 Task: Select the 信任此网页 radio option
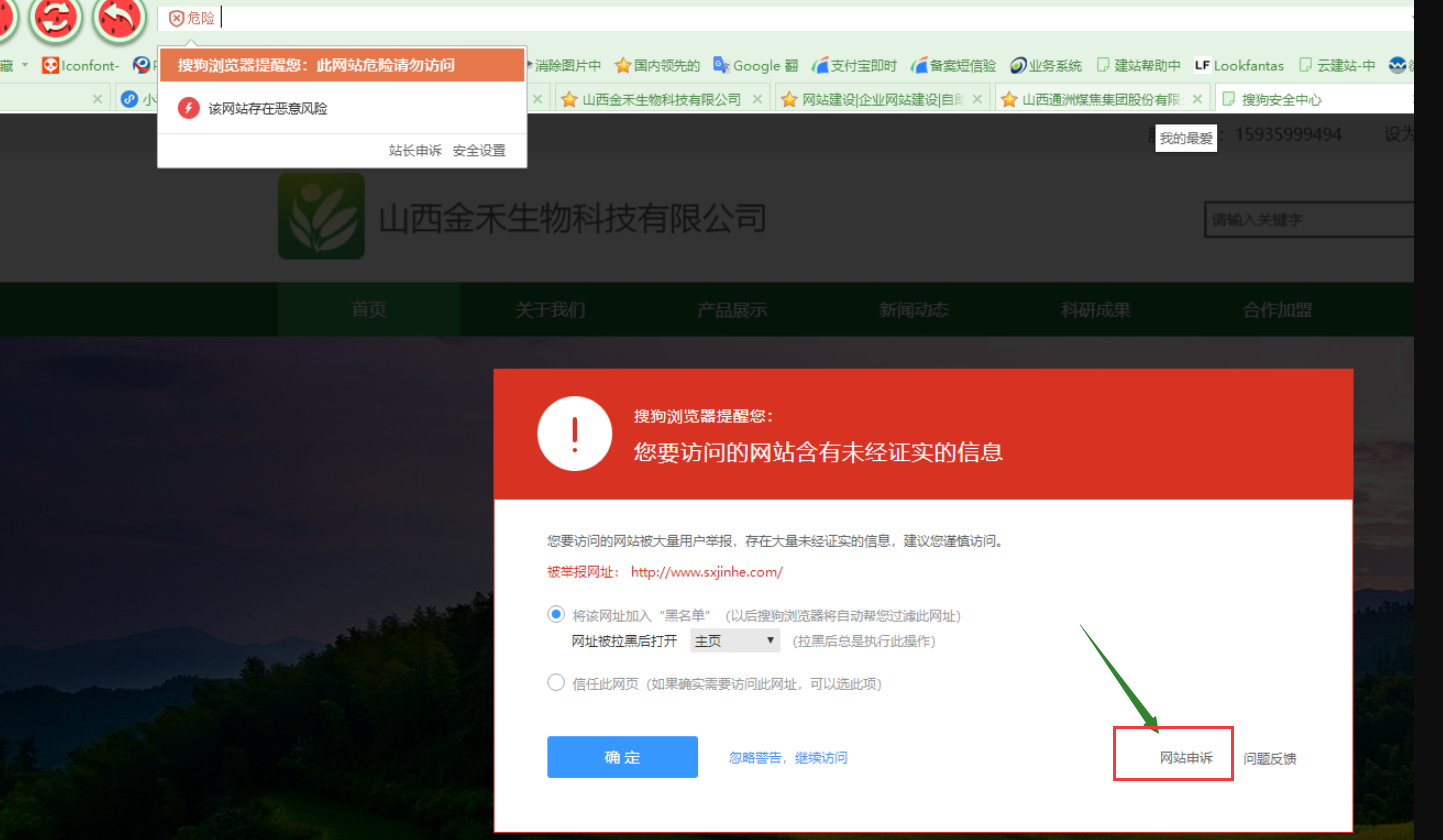(x=556, y=683)
